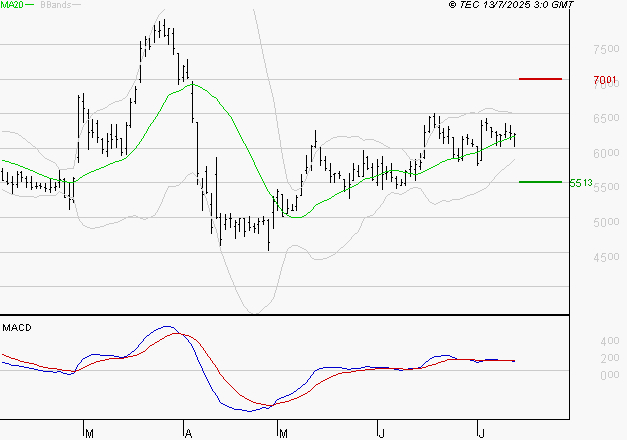Click the first J month label
The image size is (627, 440).
[x=381, y=434]
